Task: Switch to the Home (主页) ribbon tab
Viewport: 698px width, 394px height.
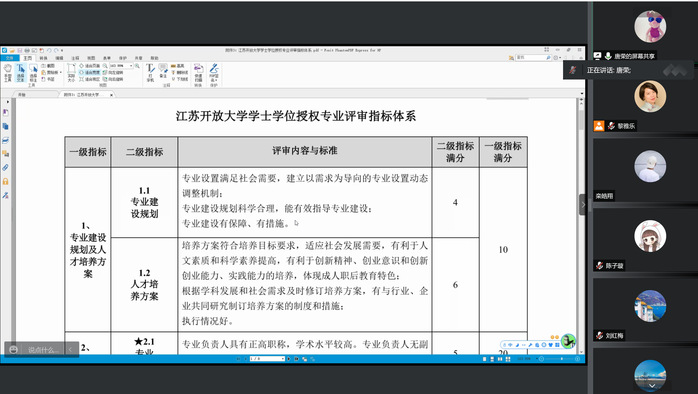Action: [x=28, y=58]
